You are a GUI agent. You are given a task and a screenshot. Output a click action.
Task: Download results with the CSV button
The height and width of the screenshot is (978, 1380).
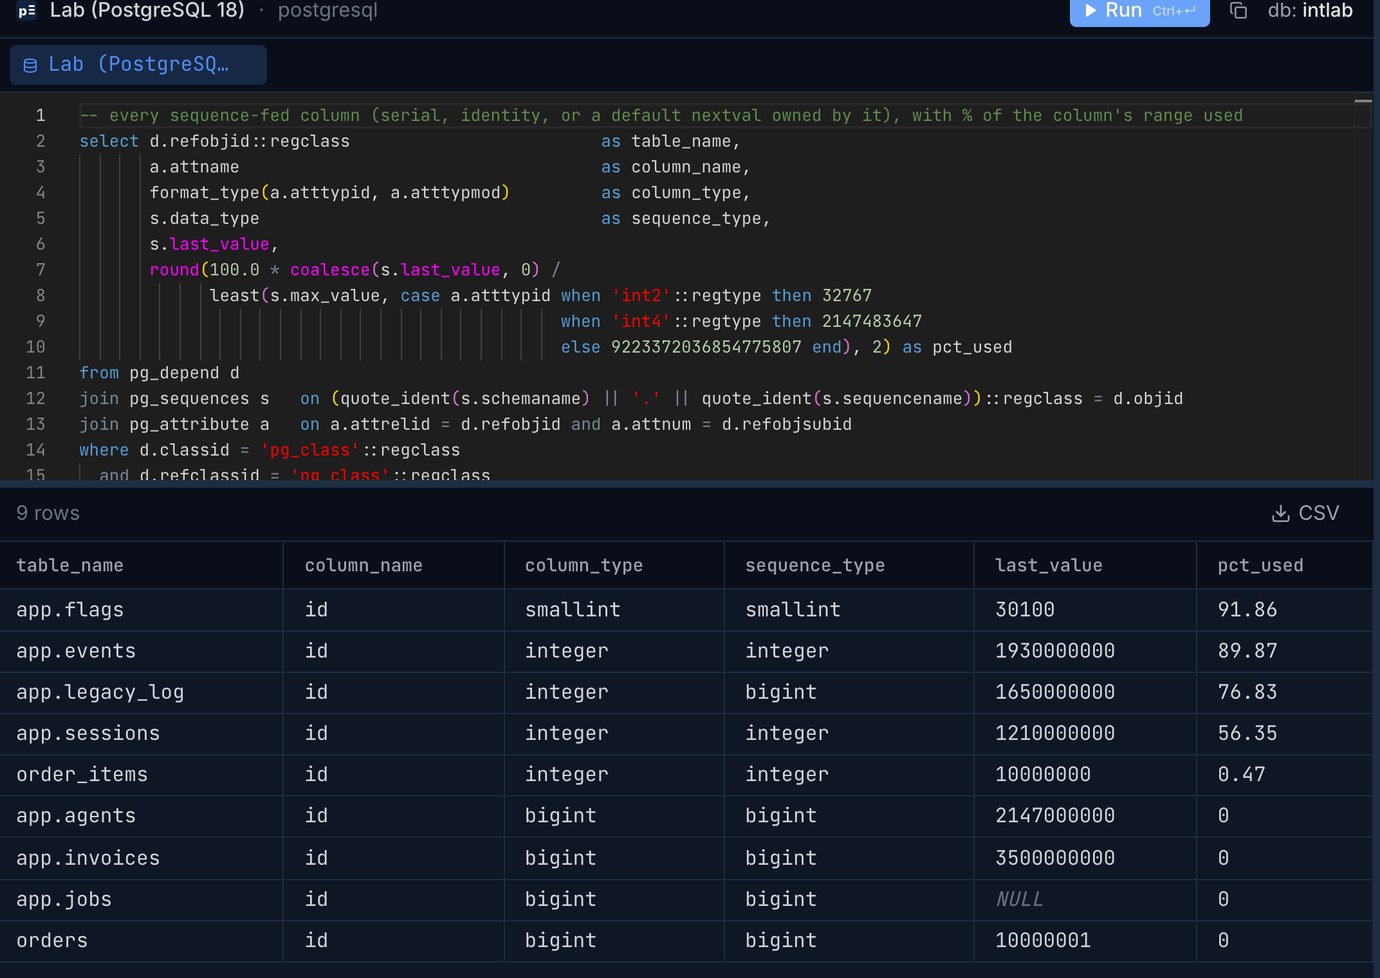1305,513
